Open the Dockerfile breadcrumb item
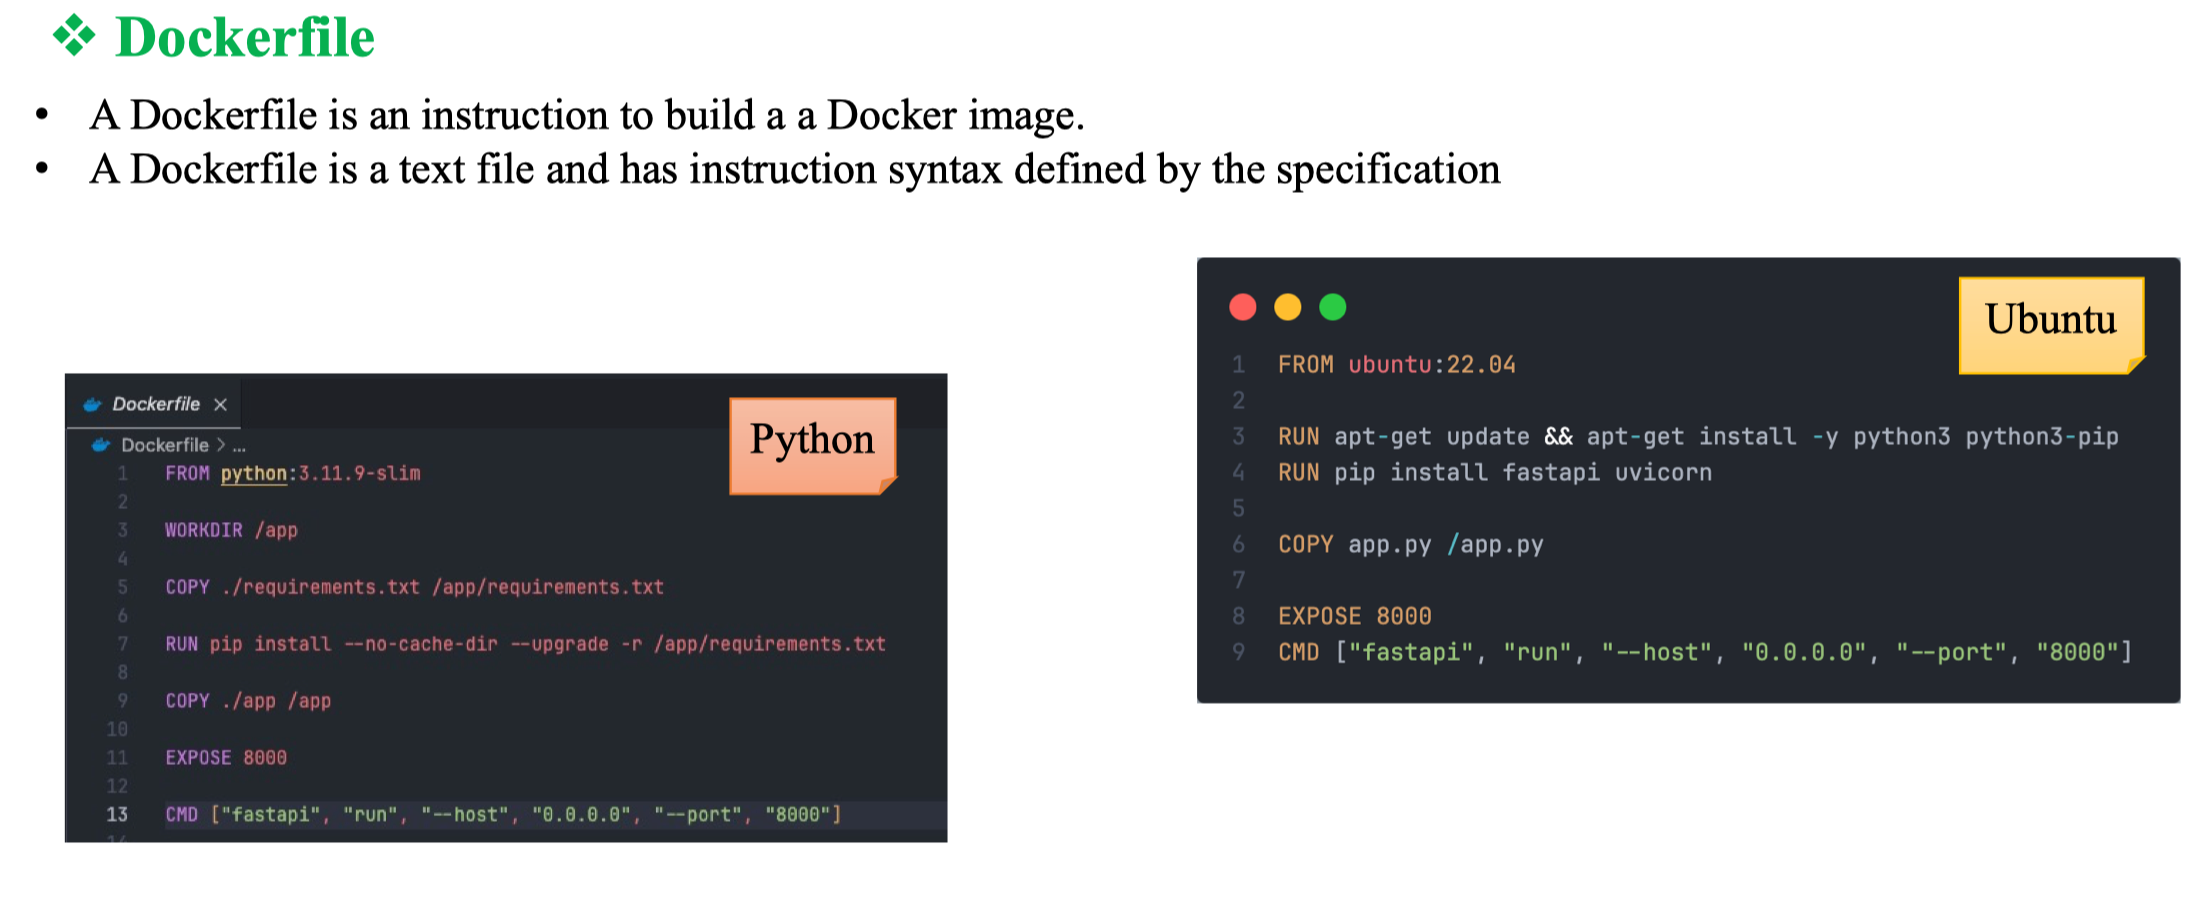Screen dimensions: 2212x908 (165, 445)
